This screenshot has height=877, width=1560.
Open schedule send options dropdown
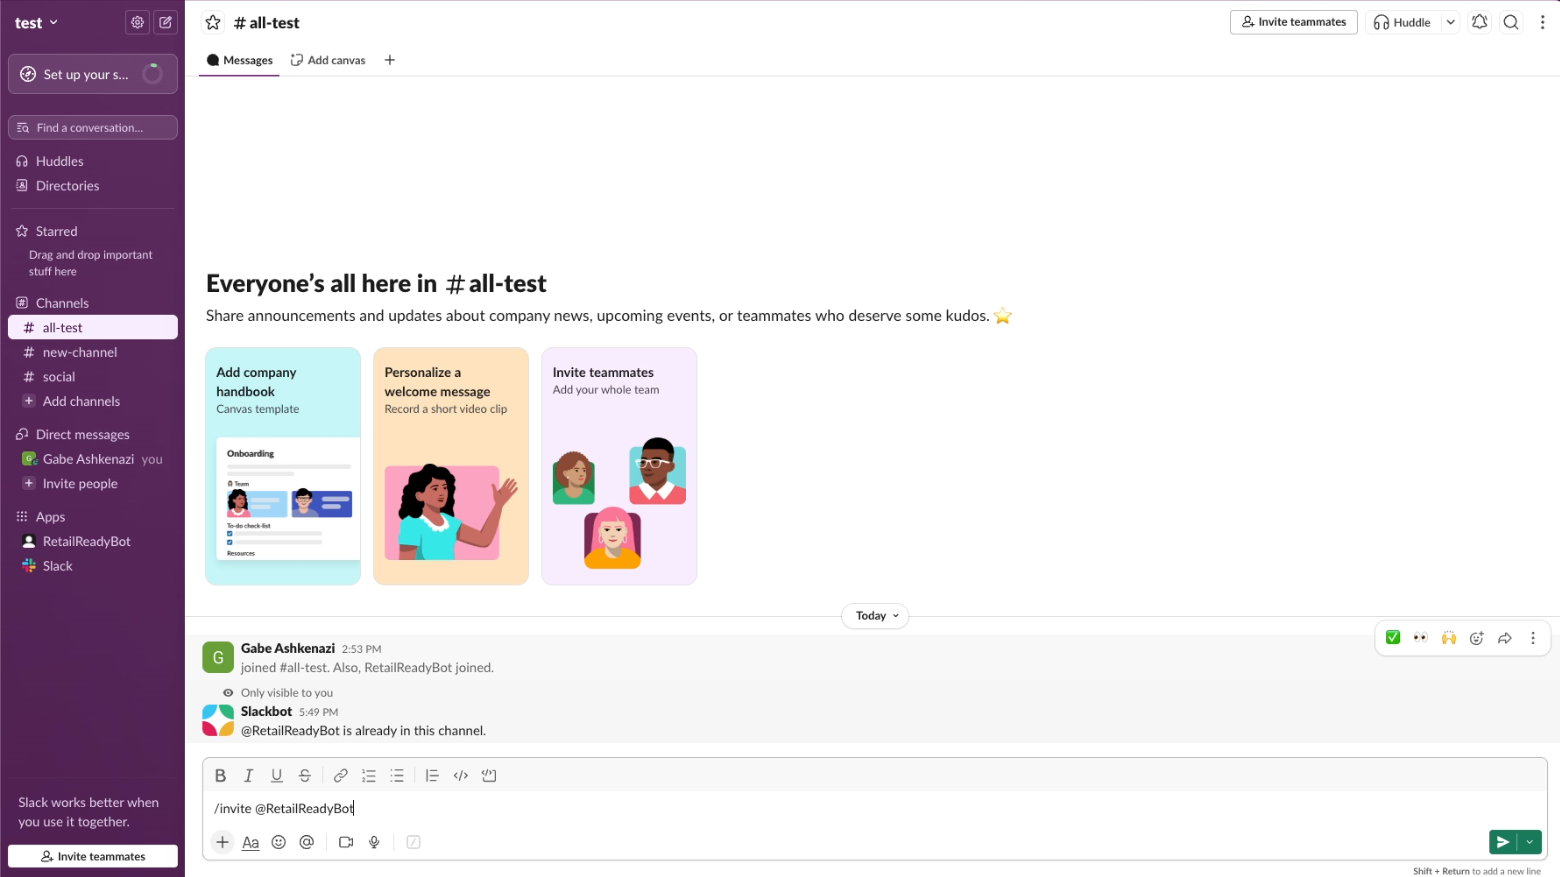click(1530, 842)
